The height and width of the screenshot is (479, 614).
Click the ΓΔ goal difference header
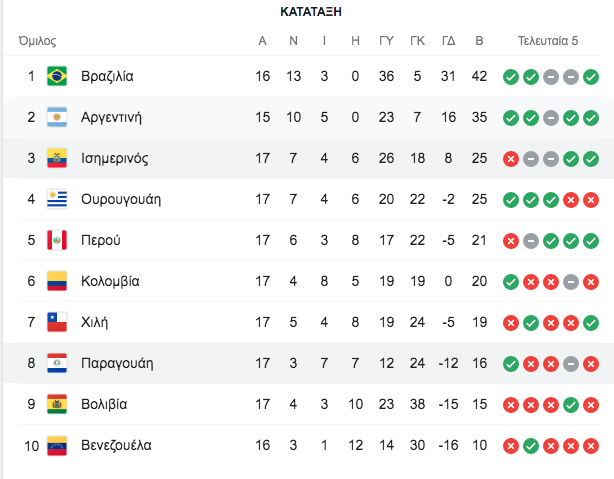(448, 41)
